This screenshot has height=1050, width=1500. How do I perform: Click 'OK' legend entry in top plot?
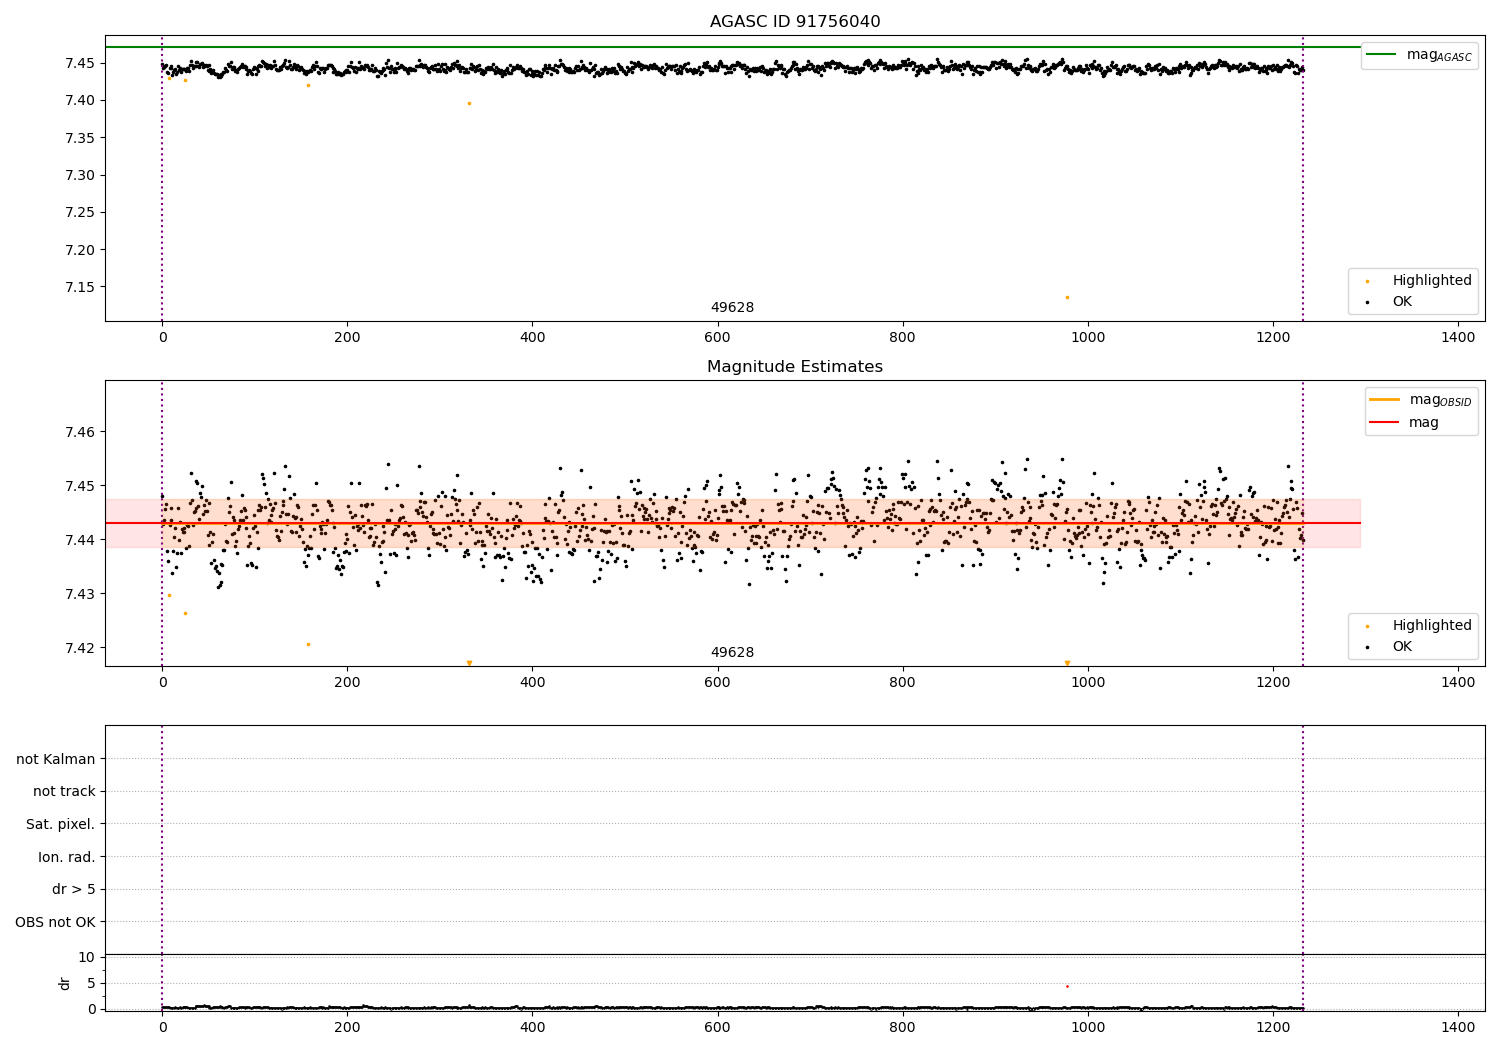point(1391,302)
